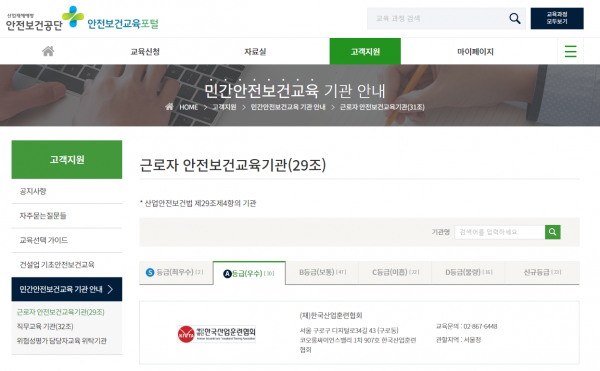Click the home icon in main navigation

(48, 51)
